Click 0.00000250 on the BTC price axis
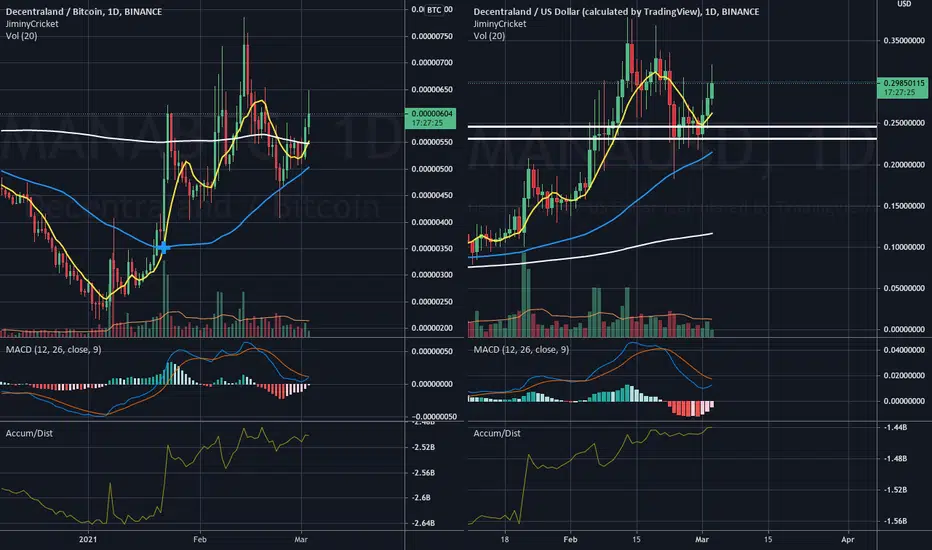 coord(432,302)
